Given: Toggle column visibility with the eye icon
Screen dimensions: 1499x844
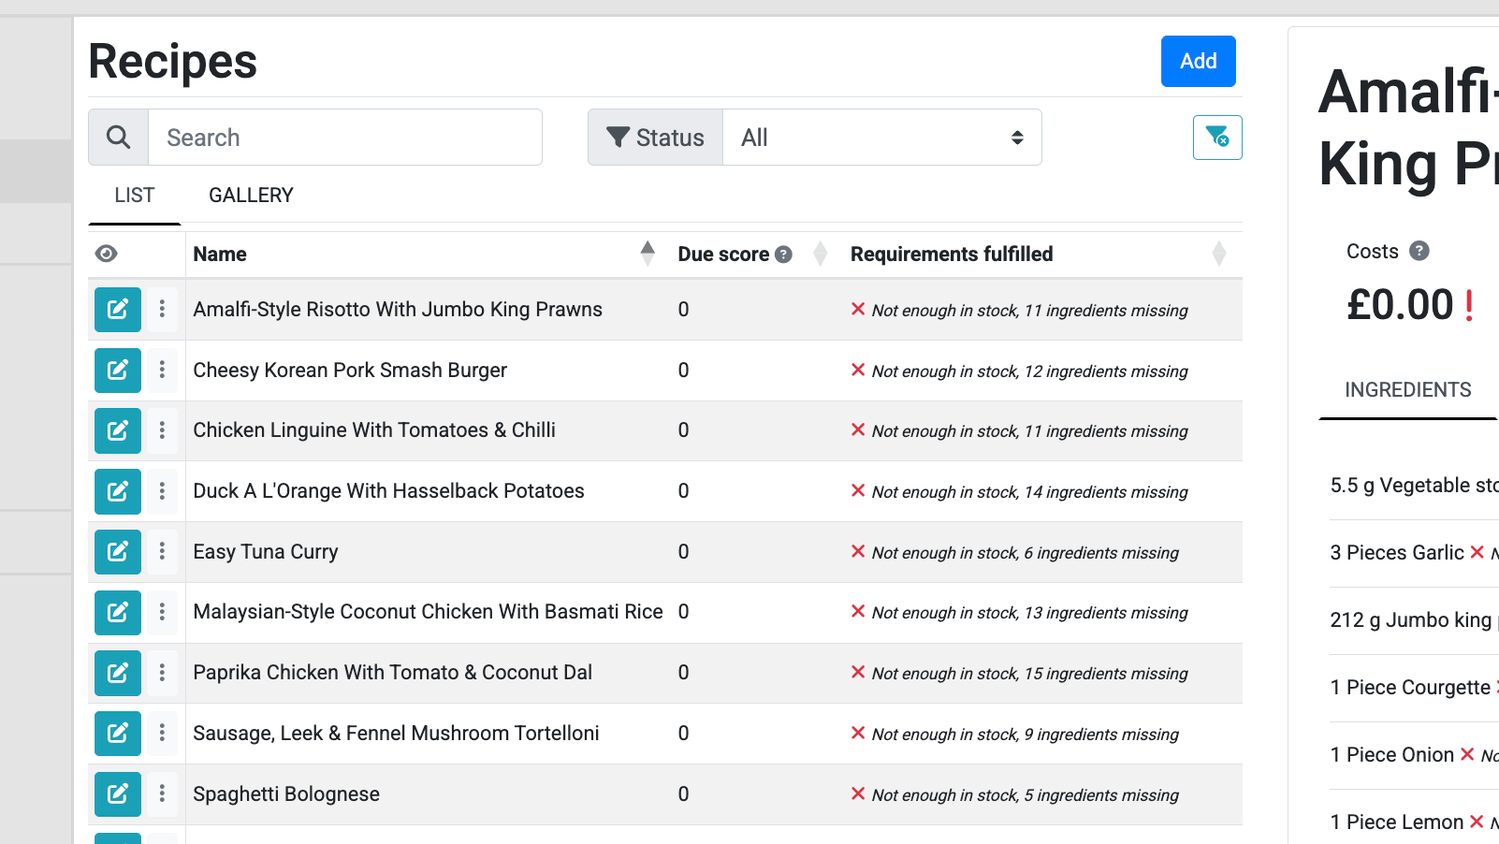Looking at the screenshot, I should pos(106,254).
